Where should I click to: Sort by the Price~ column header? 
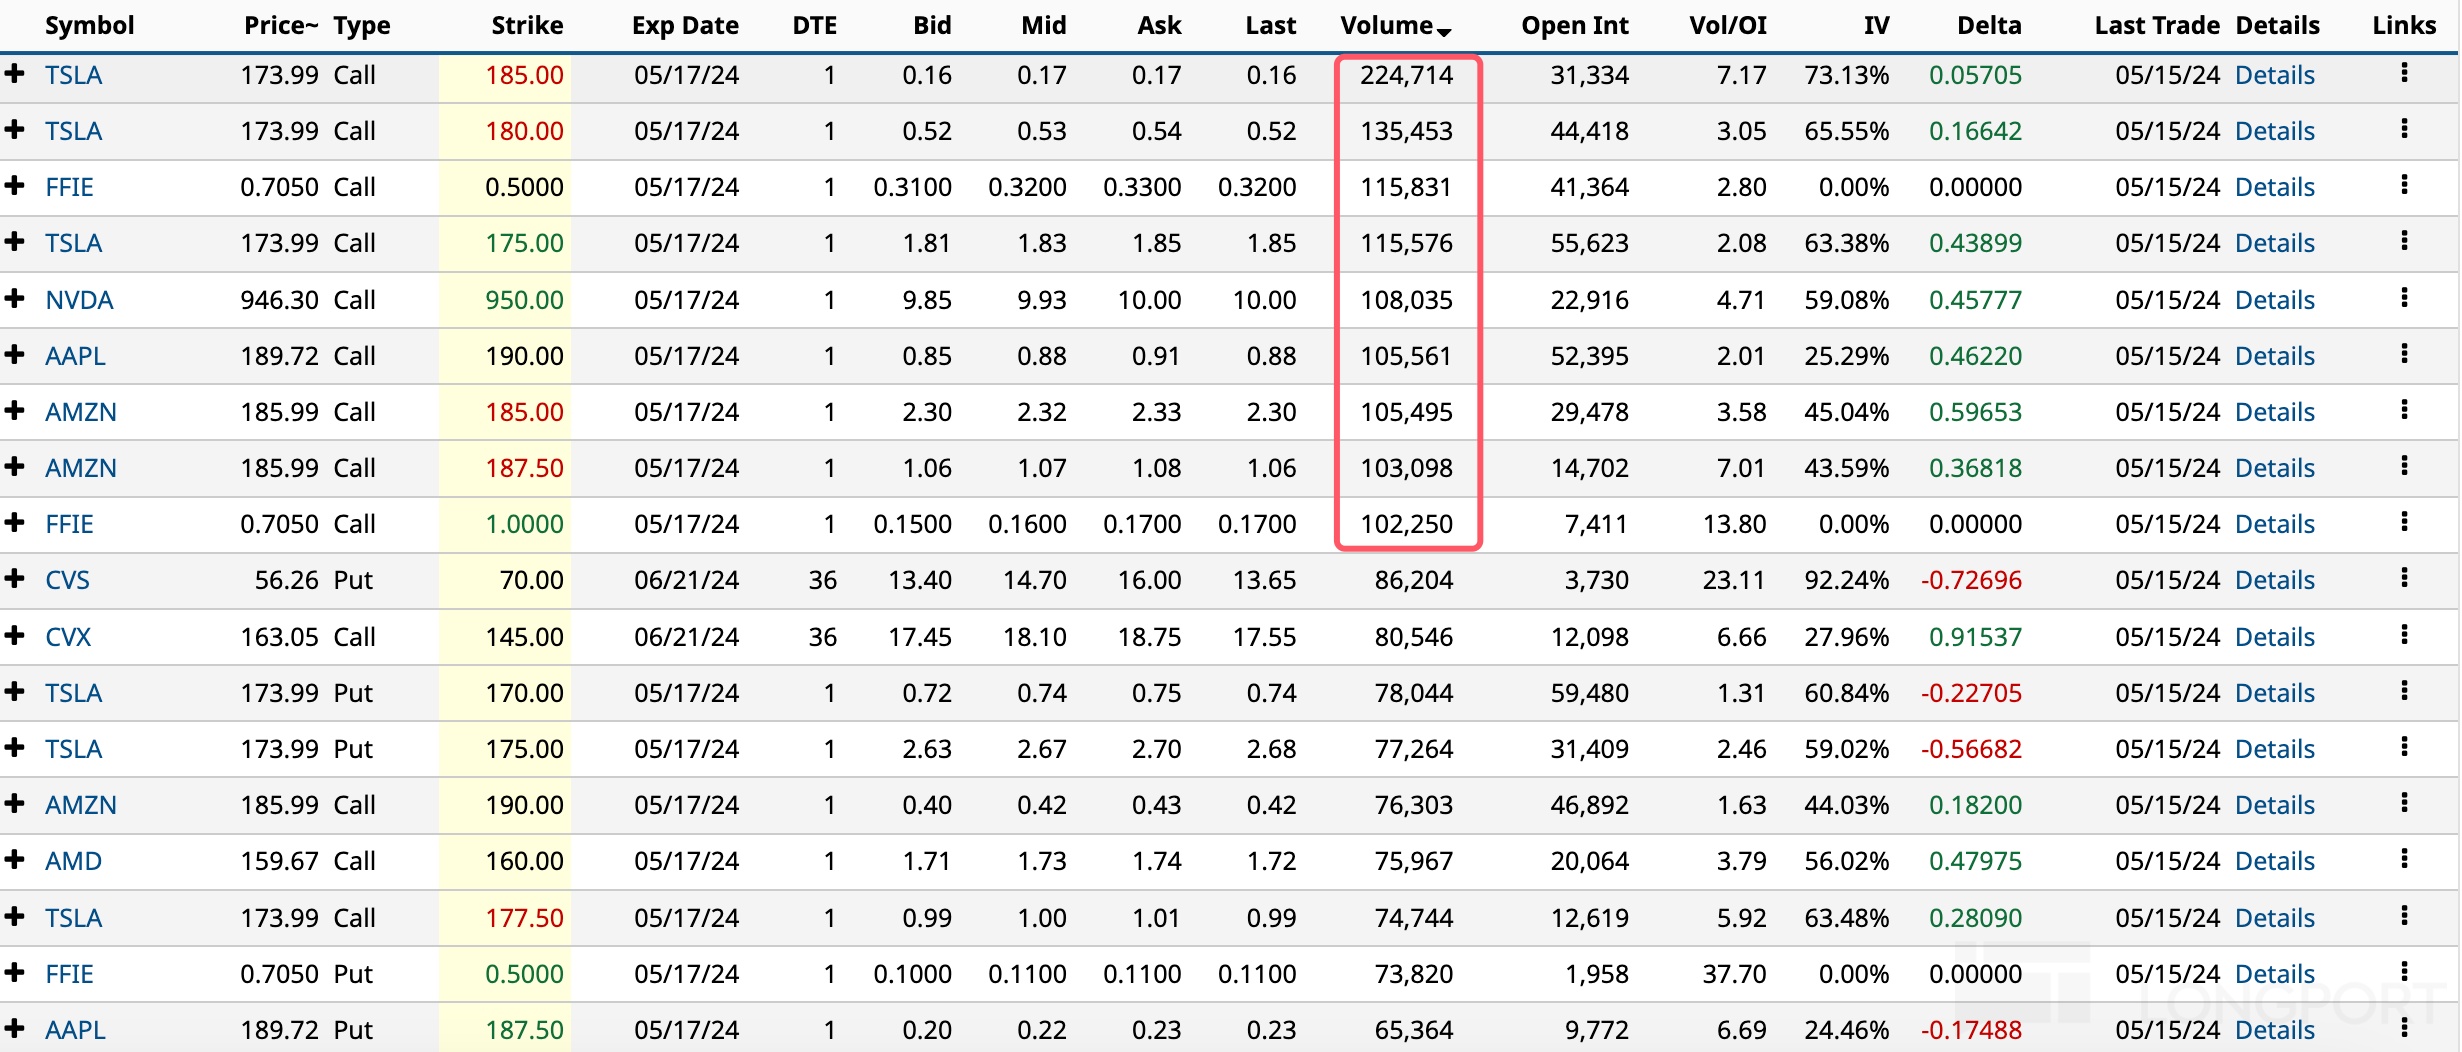tap(281, 26)
